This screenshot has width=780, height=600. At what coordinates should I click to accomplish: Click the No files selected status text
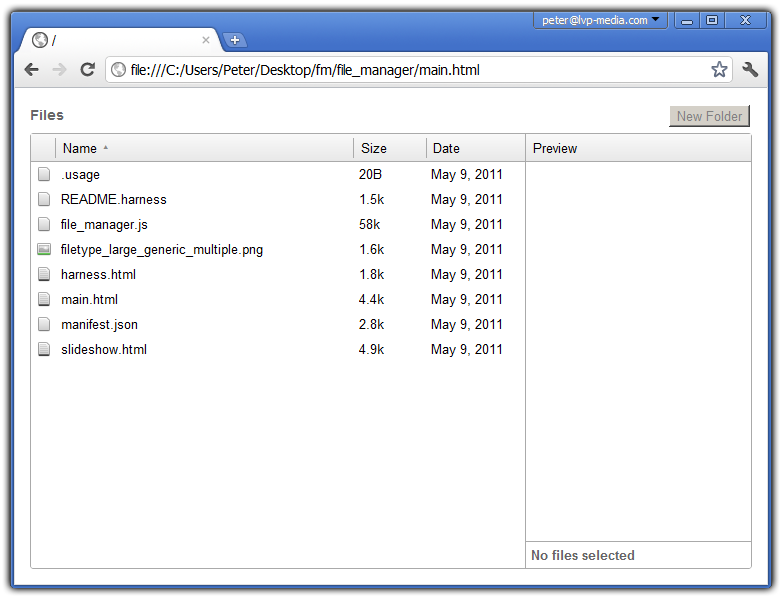(583, 555)
